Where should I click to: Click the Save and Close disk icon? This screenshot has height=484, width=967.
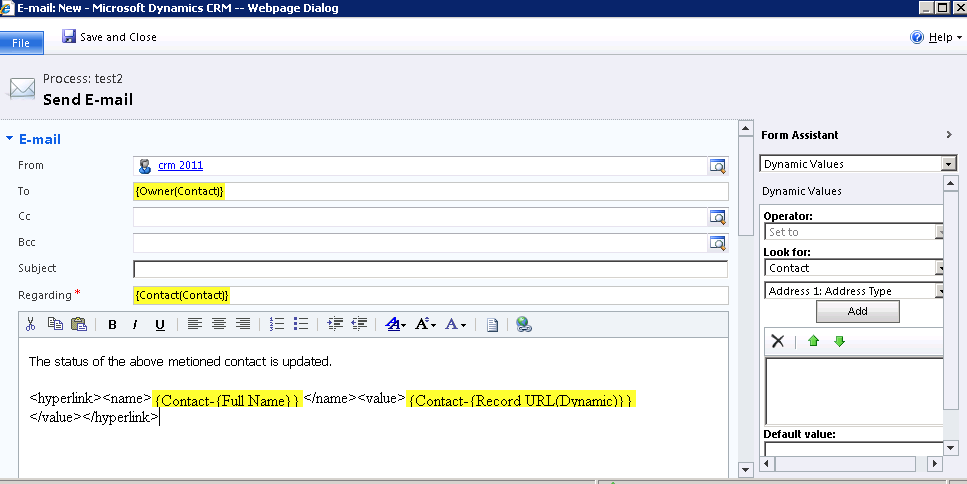tap(68, 36)
